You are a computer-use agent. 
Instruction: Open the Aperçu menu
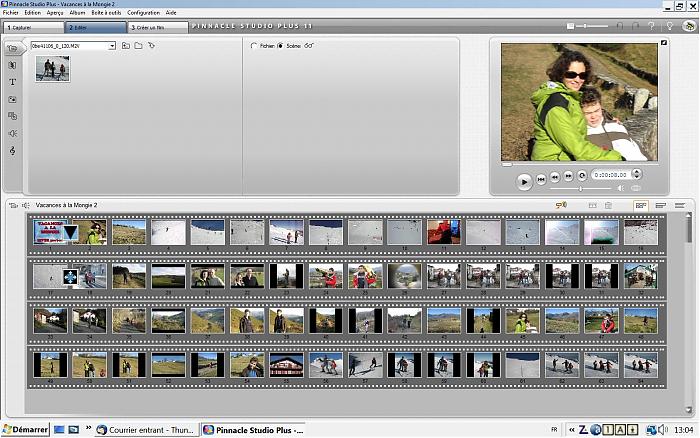pos(55,13)
